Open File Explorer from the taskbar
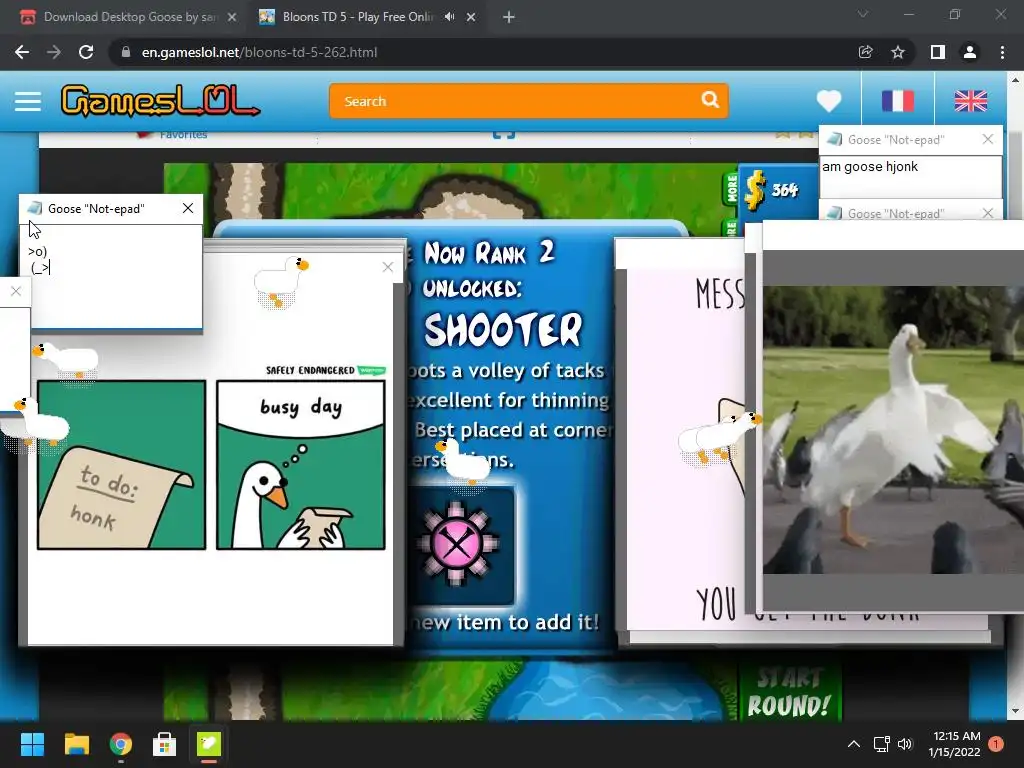Screen dimensions: 1024x768 (x=76, y=744)
